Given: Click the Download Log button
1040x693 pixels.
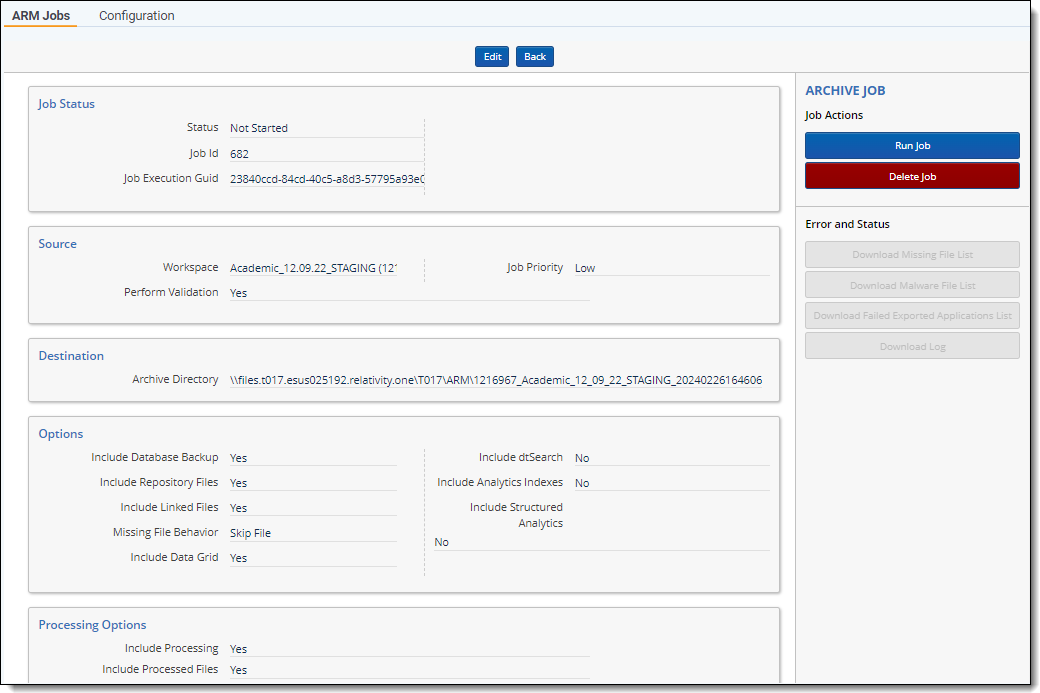Looking at the screenshot, I should click(x=912, y=347).
